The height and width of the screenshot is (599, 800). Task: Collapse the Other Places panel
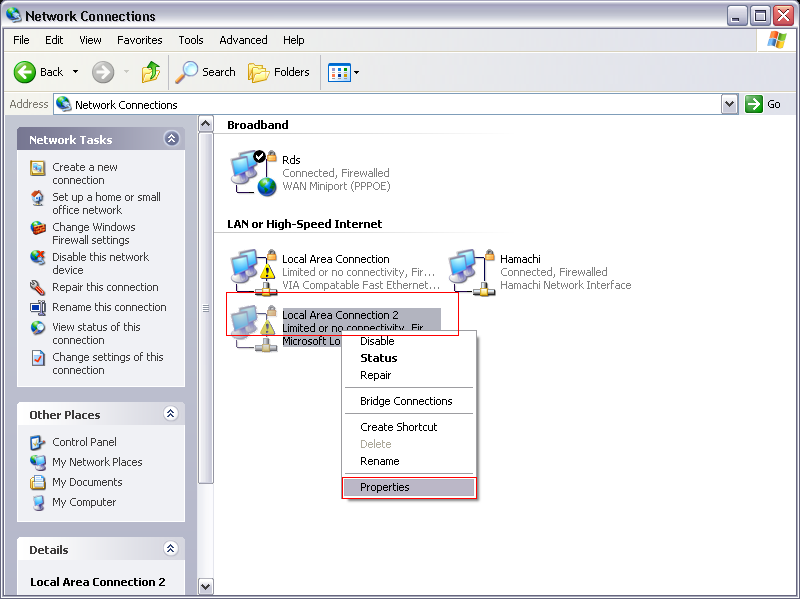tap(170, 414)
